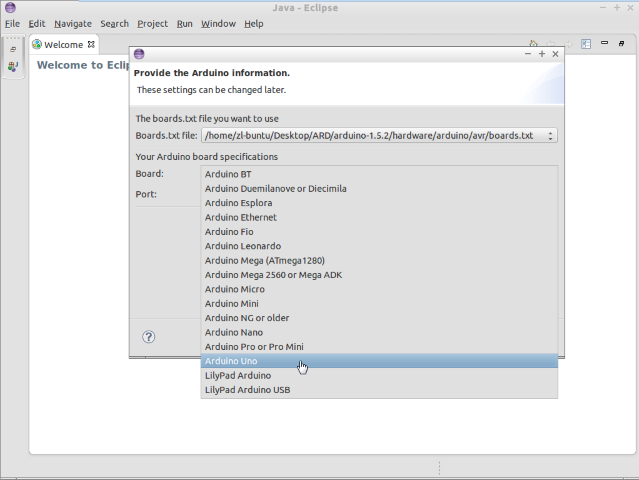Choose Arduino Mega 2560 or Mega ADK
The height and width of the screenshot is (480, 639).
(379, 275)
